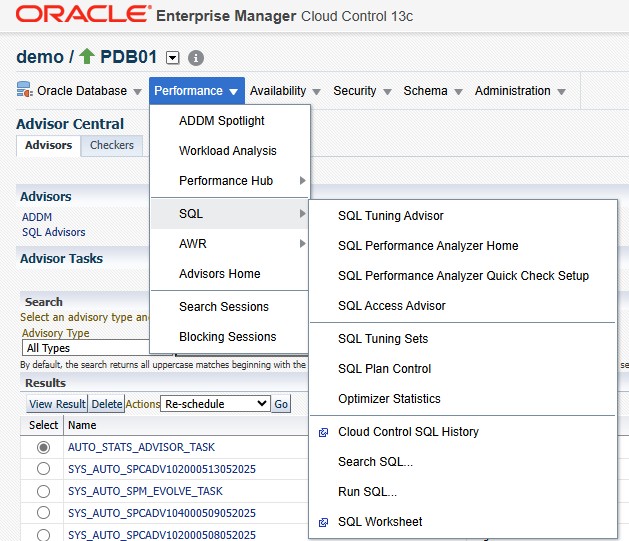Screen dimensions: 629x541
Task: Open the Actions Re-schedule dropdown
Action: pyautogui.click(x=215, y=404)
